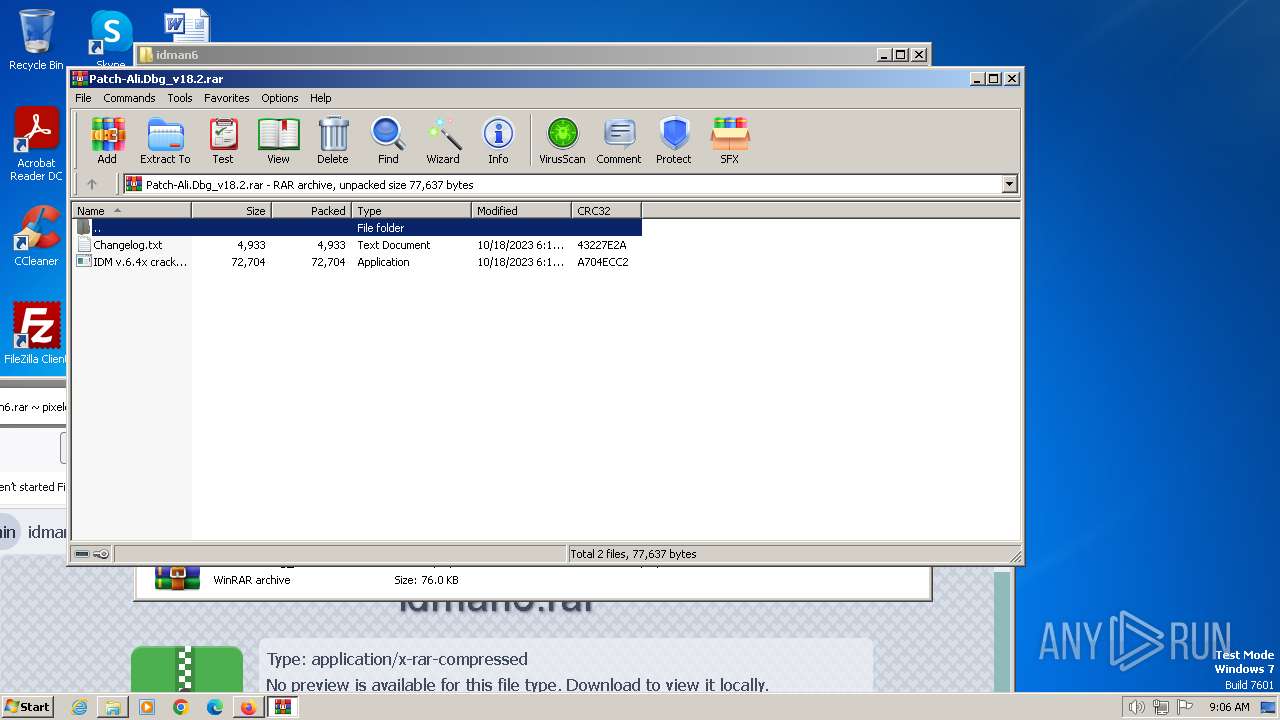
Task: Open the View toolbar icon
Action: (x=278, y=140)
